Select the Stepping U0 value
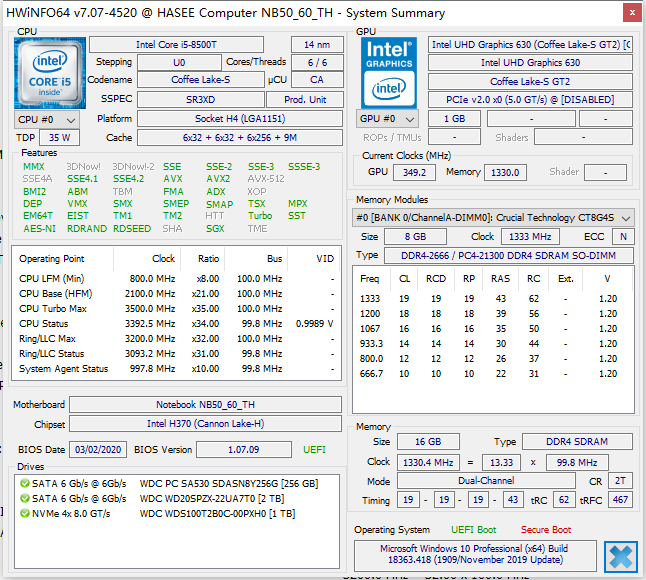The image size is (646, 580). (179, 63)
